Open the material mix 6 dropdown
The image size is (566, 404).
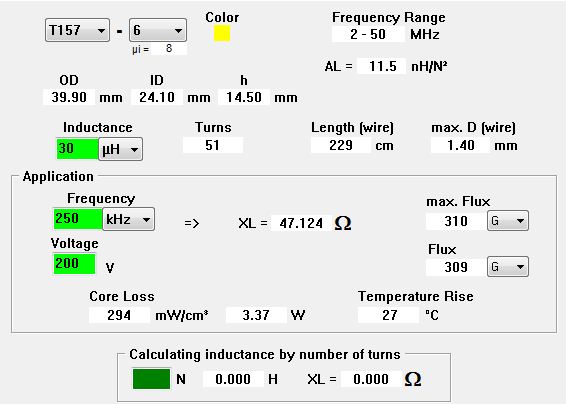point(158,30)
